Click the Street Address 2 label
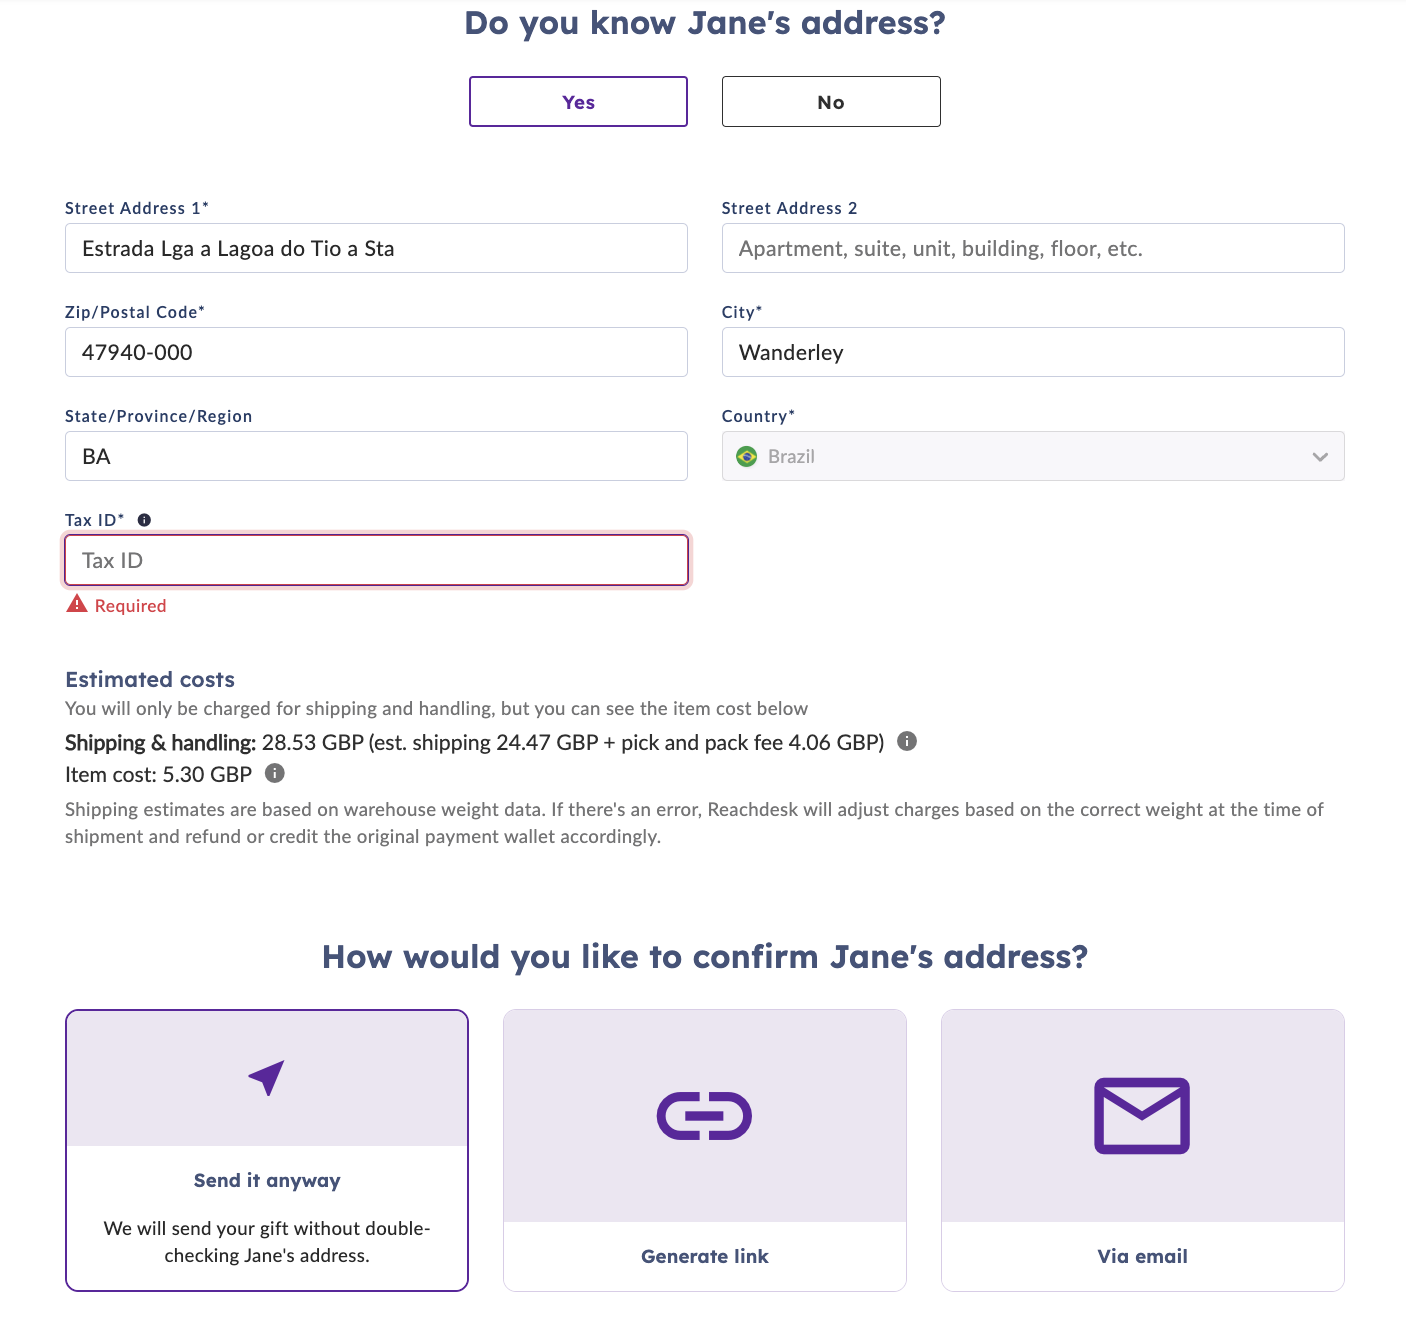 pos(789,208)
